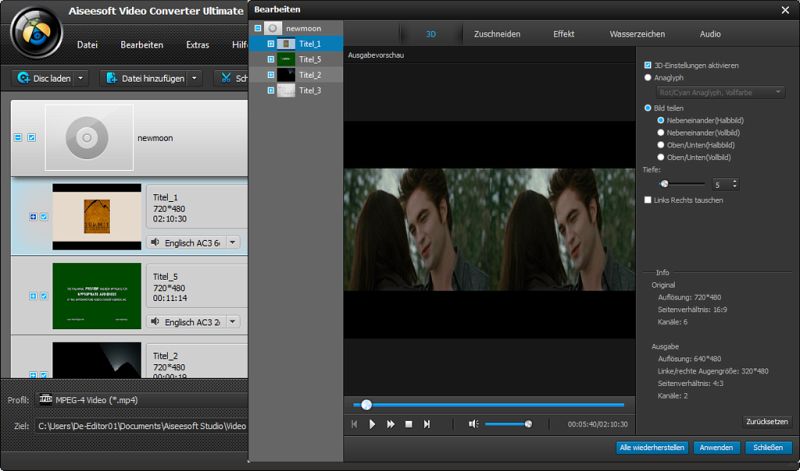Switch to the Effekt tab

point(564,34)
